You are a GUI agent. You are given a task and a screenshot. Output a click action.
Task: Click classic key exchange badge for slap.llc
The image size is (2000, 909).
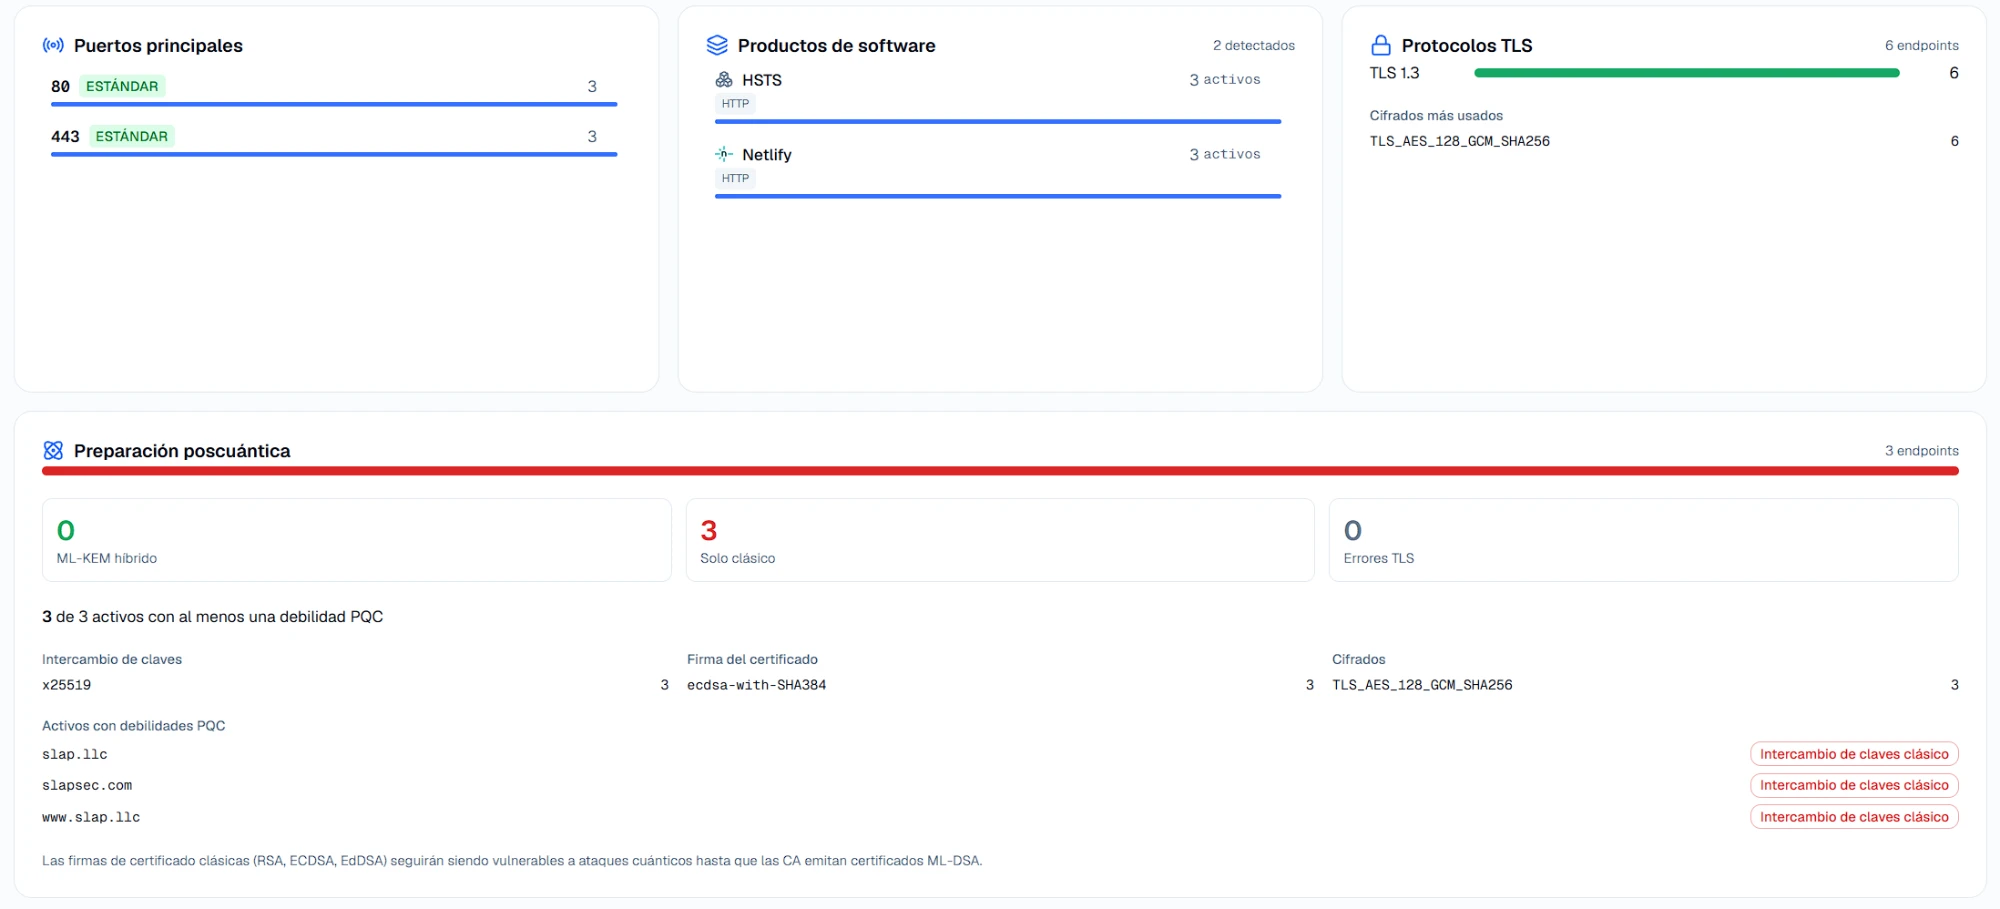click(x=1854, y=754)
